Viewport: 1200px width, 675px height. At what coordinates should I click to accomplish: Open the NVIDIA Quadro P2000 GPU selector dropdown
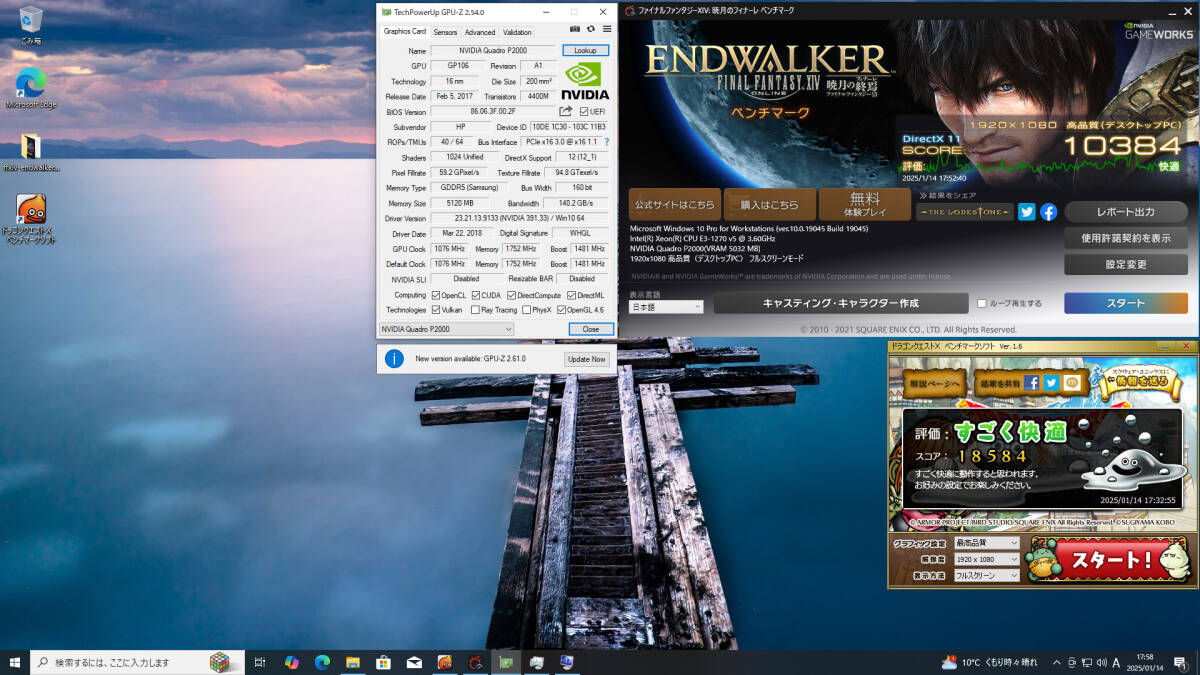point(447,329)
